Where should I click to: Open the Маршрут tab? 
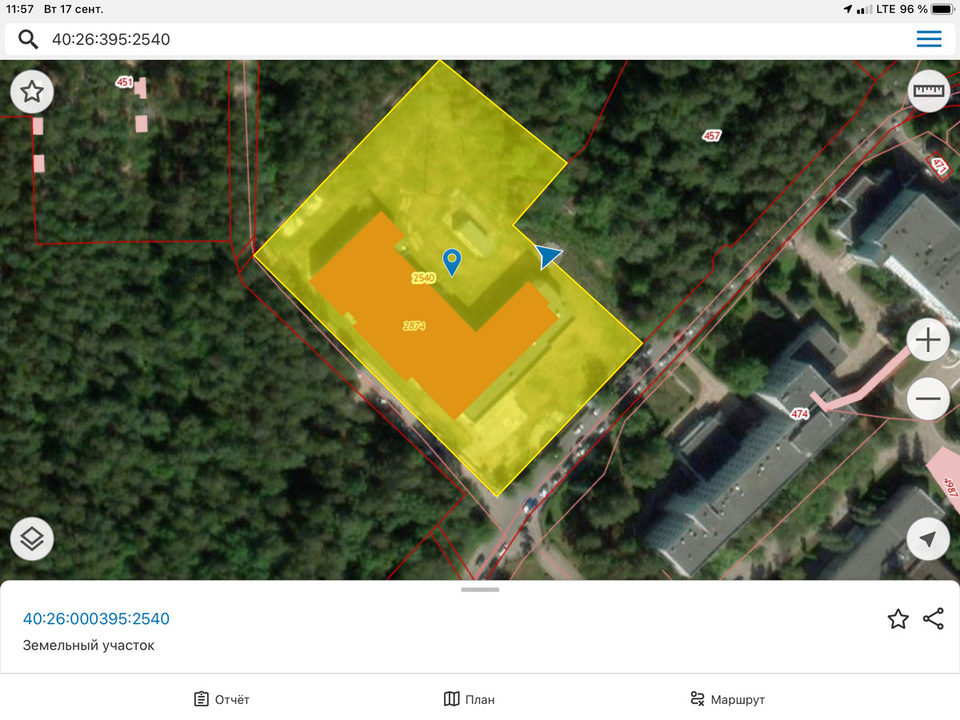tap(727, 699)
